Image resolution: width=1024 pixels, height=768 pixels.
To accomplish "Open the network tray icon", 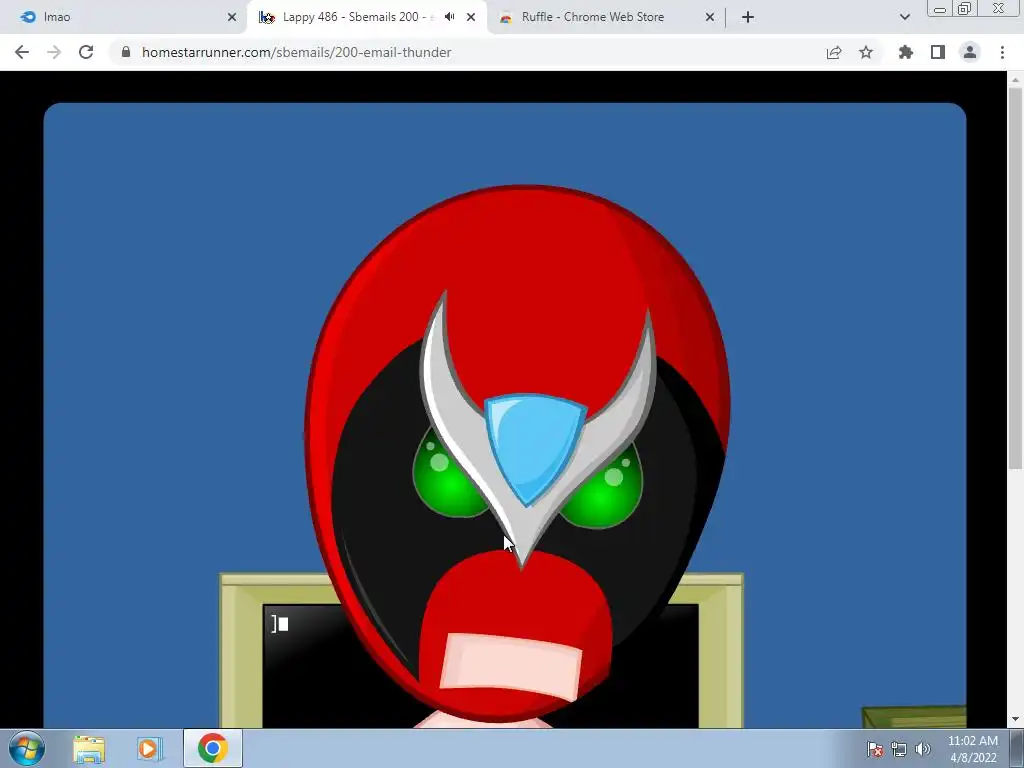I will point(899,749).
